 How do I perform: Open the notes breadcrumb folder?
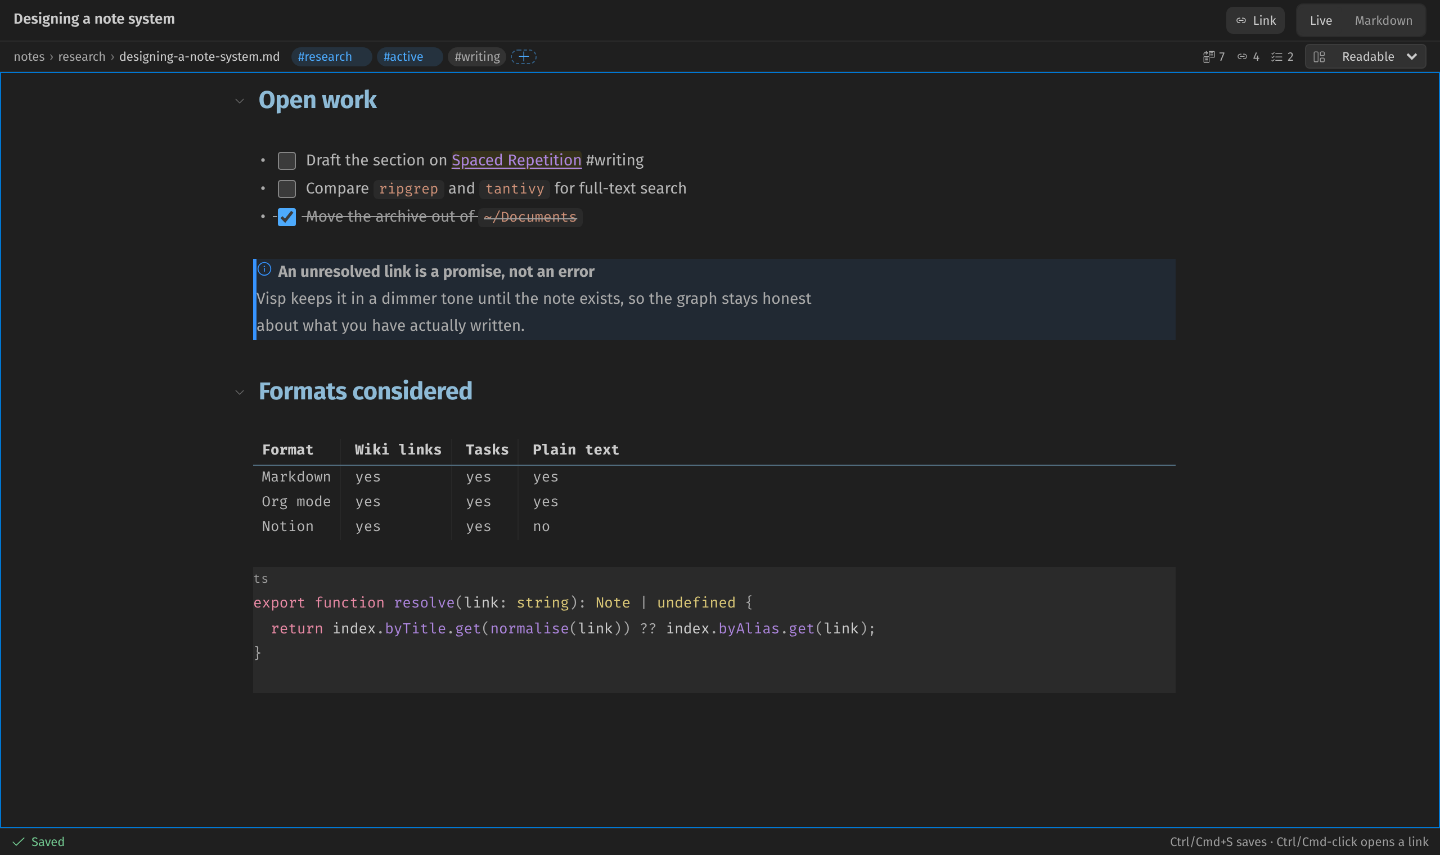[x=29, y=57]
